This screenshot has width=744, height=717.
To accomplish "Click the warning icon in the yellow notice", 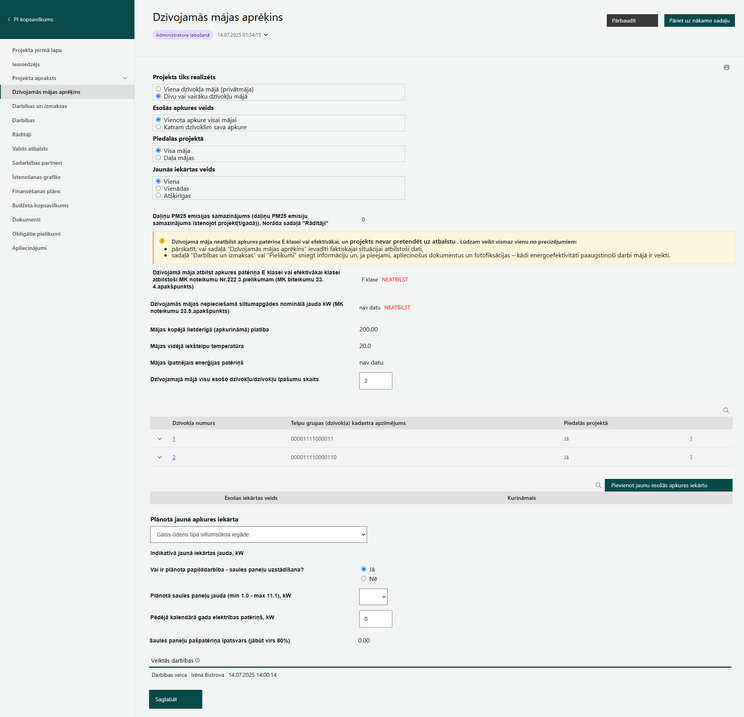I will click(162, 241).
